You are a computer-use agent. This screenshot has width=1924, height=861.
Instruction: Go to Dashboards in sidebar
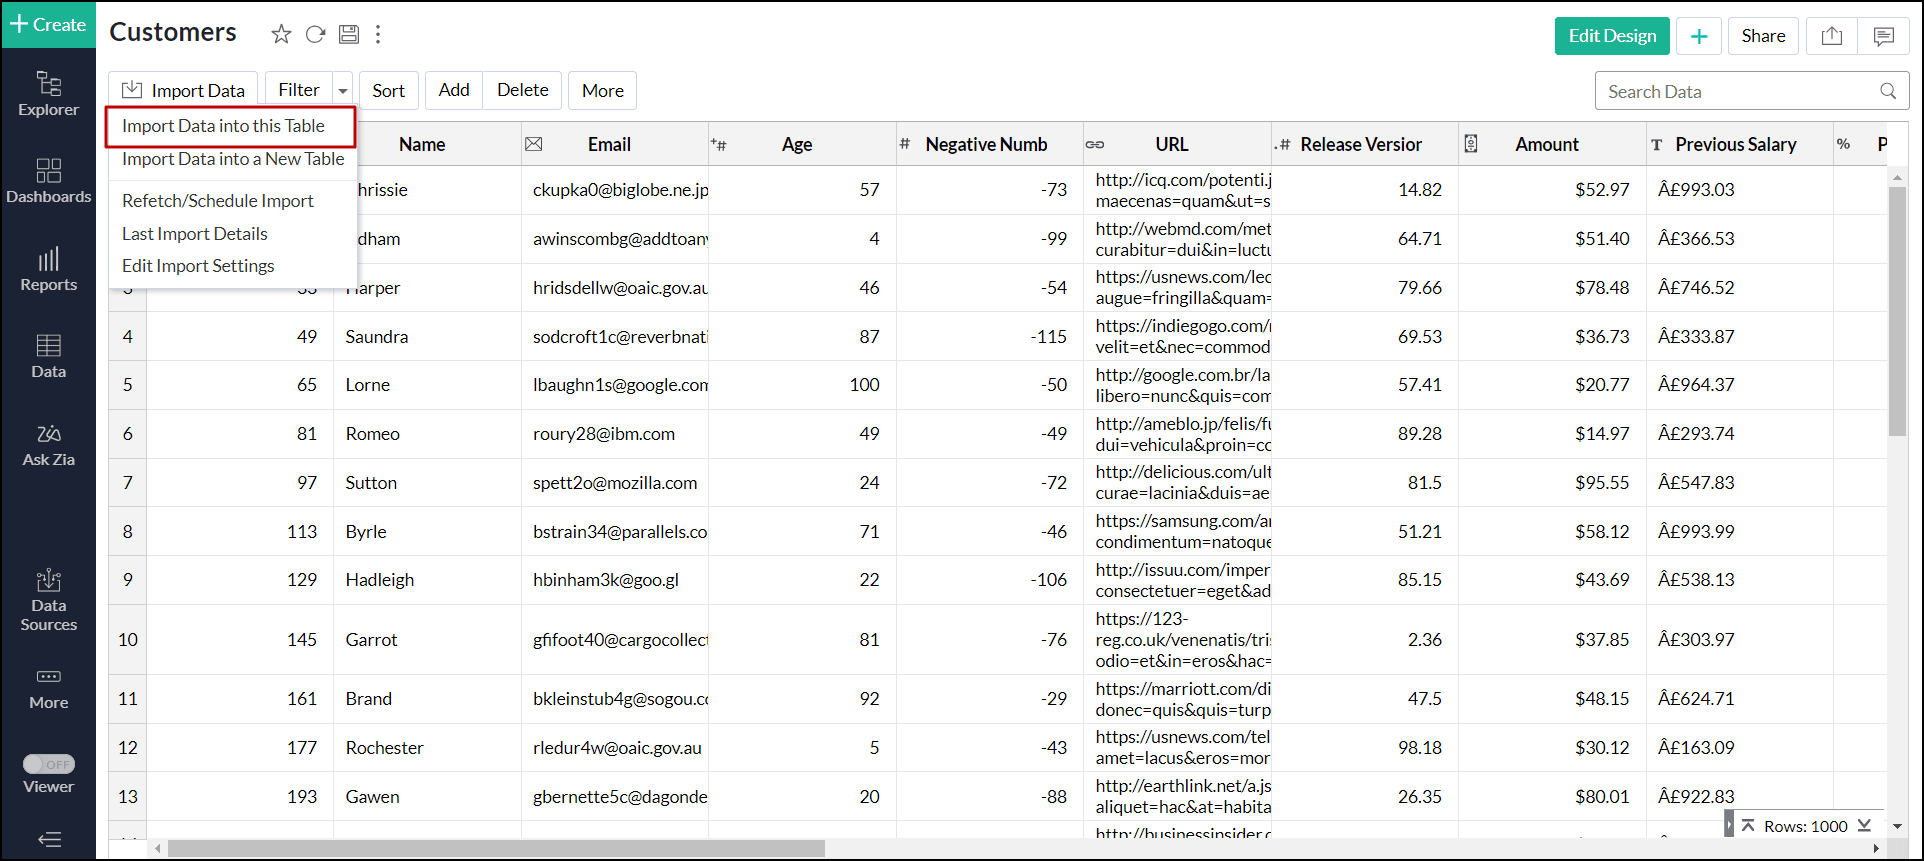coord(48,181)
